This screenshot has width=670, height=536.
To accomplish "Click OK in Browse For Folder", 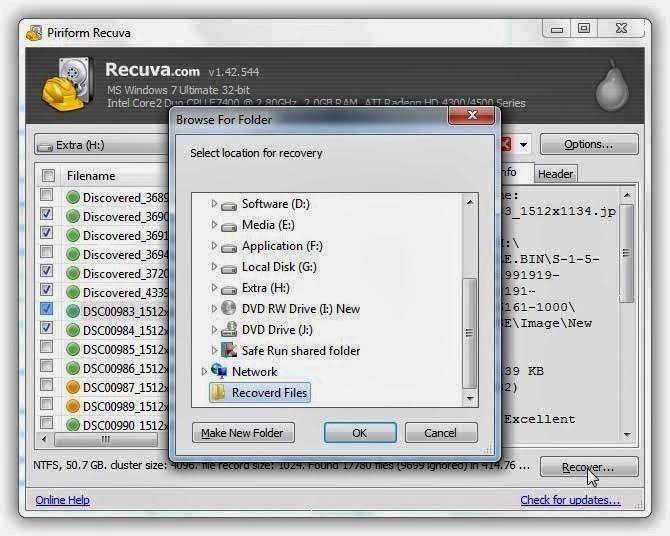I will point(360,433).
